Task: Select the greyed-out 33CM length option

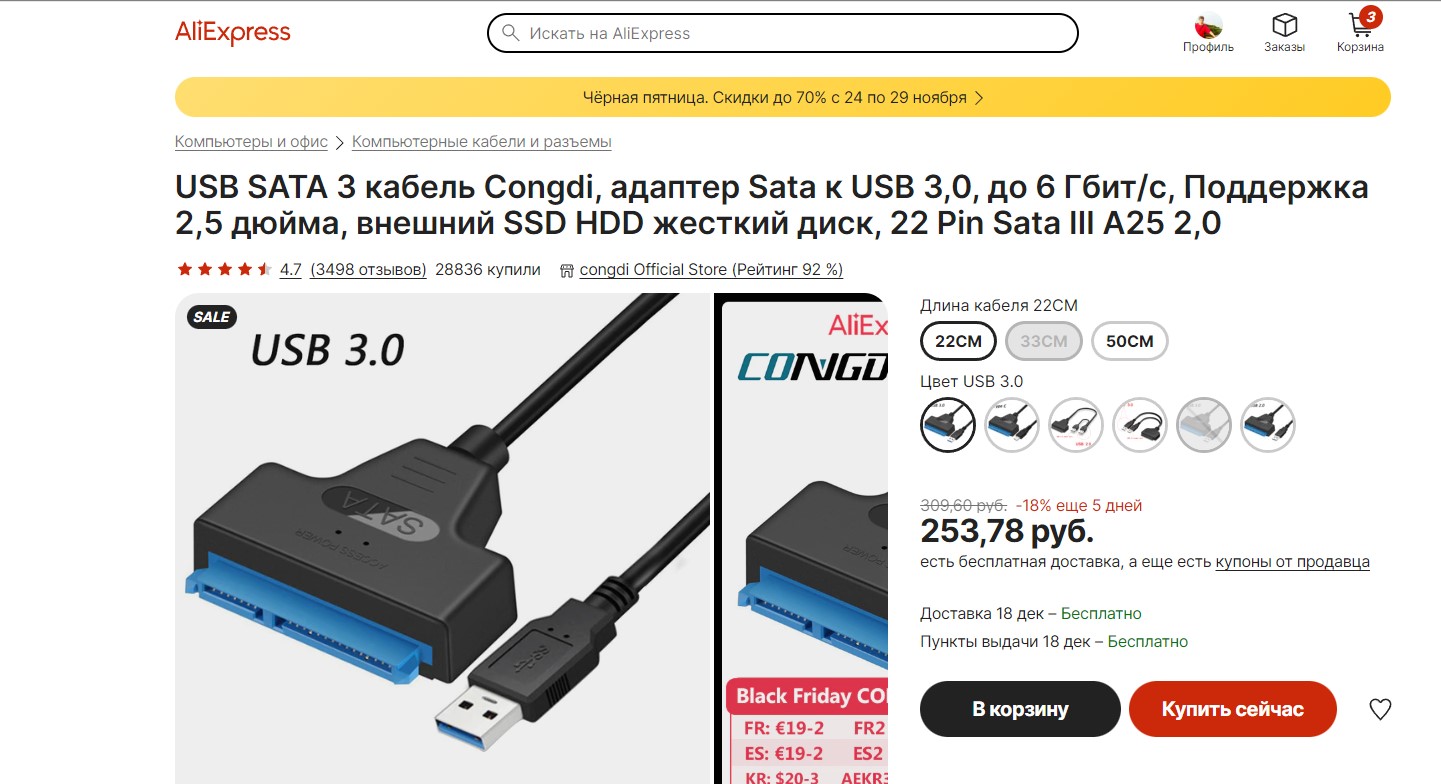Action: 1044,341
